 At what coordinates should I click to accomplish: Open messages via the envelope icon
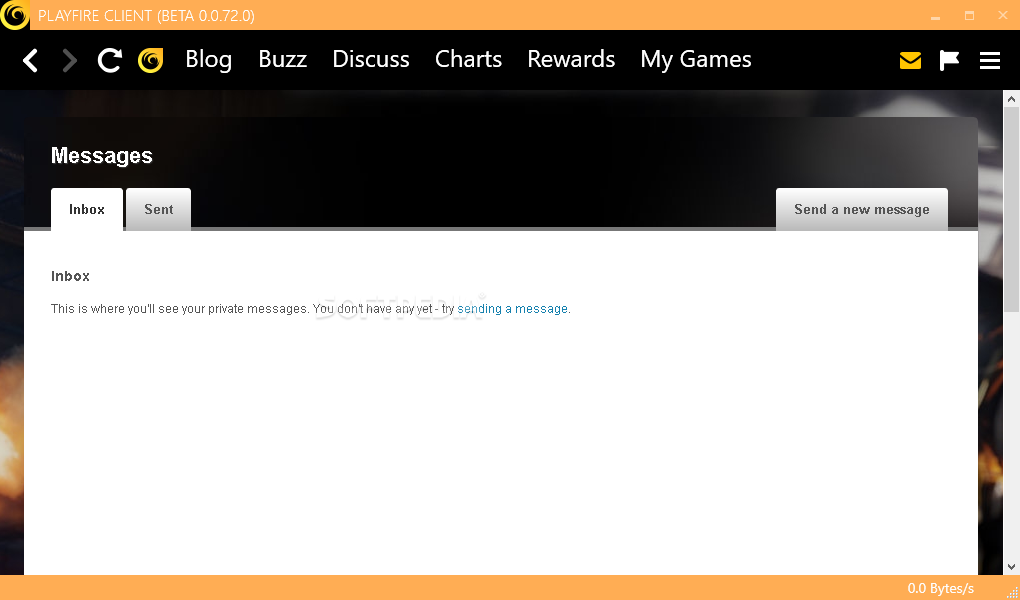pos(910,61)
